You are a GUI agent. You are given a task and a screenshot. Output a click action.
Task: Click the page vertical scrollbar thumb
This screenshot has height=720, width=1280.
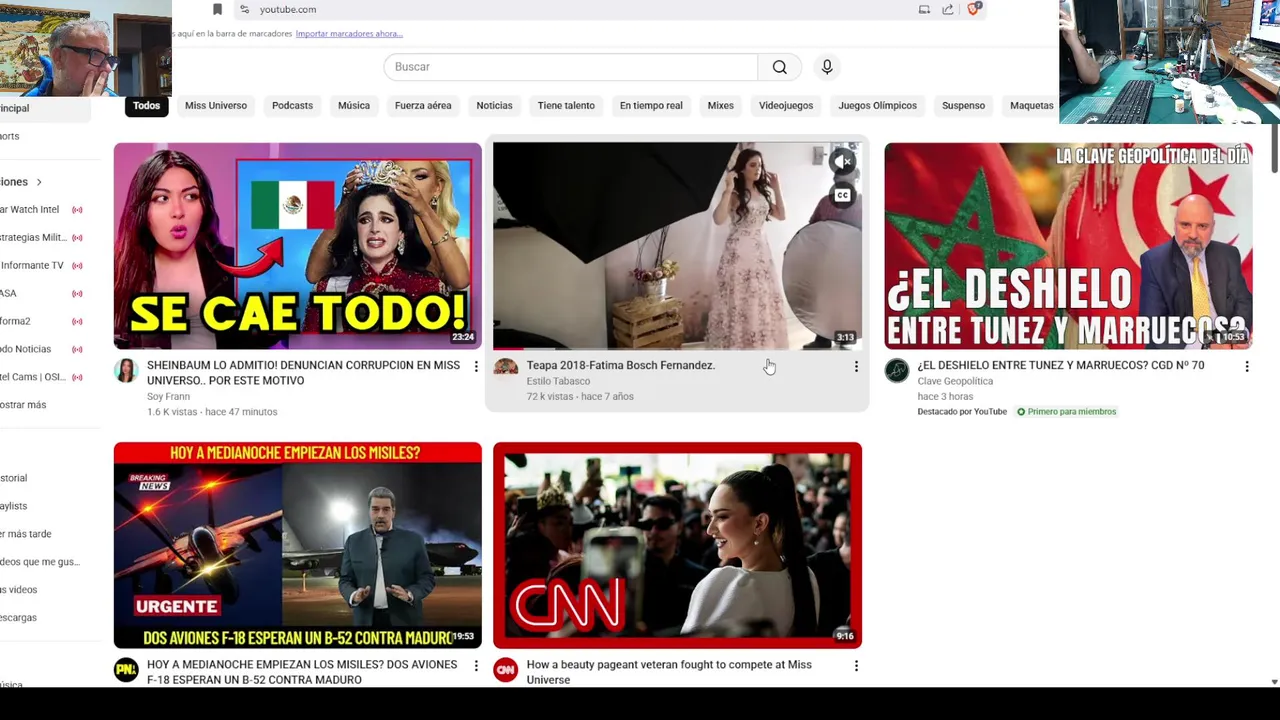click(1274, 149)
